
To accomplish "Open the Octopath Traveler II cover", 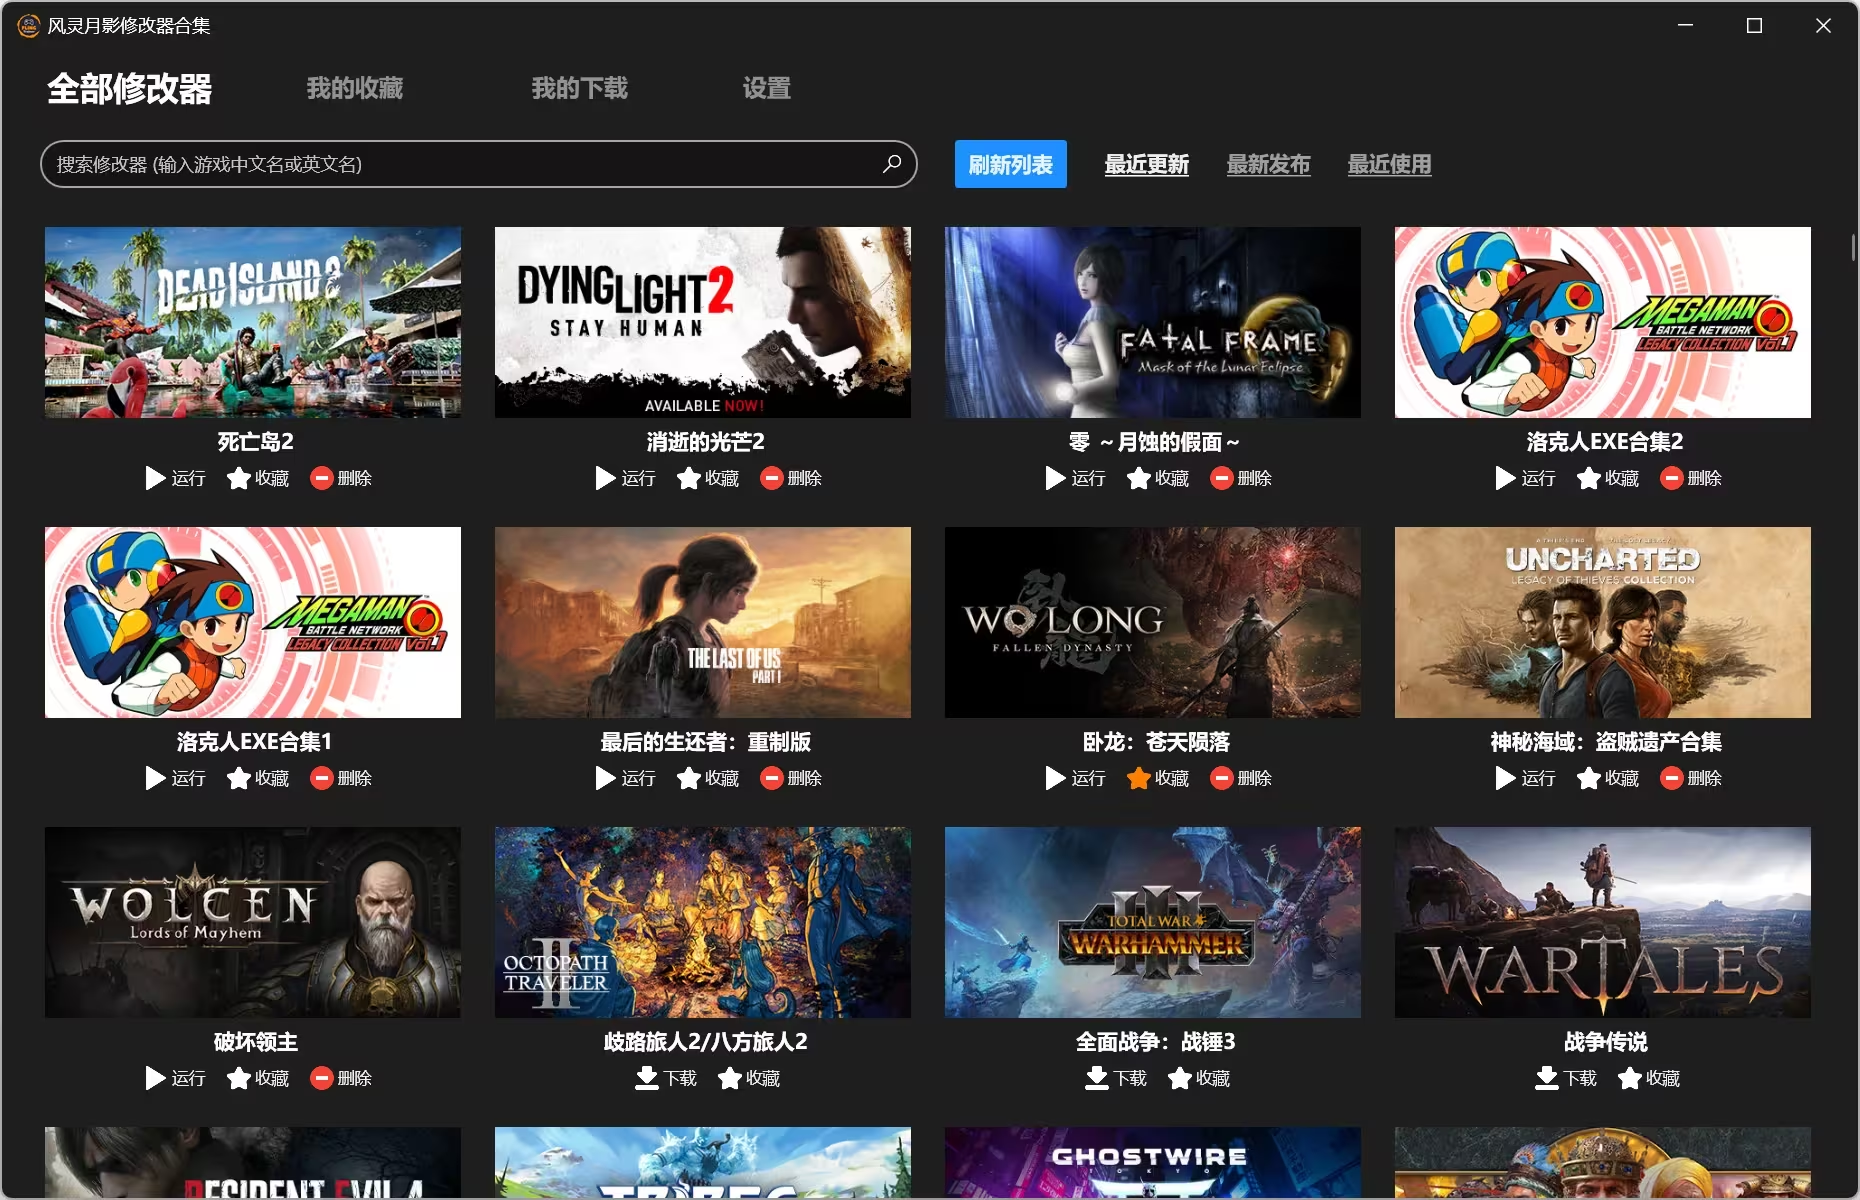I will point(703,922).
